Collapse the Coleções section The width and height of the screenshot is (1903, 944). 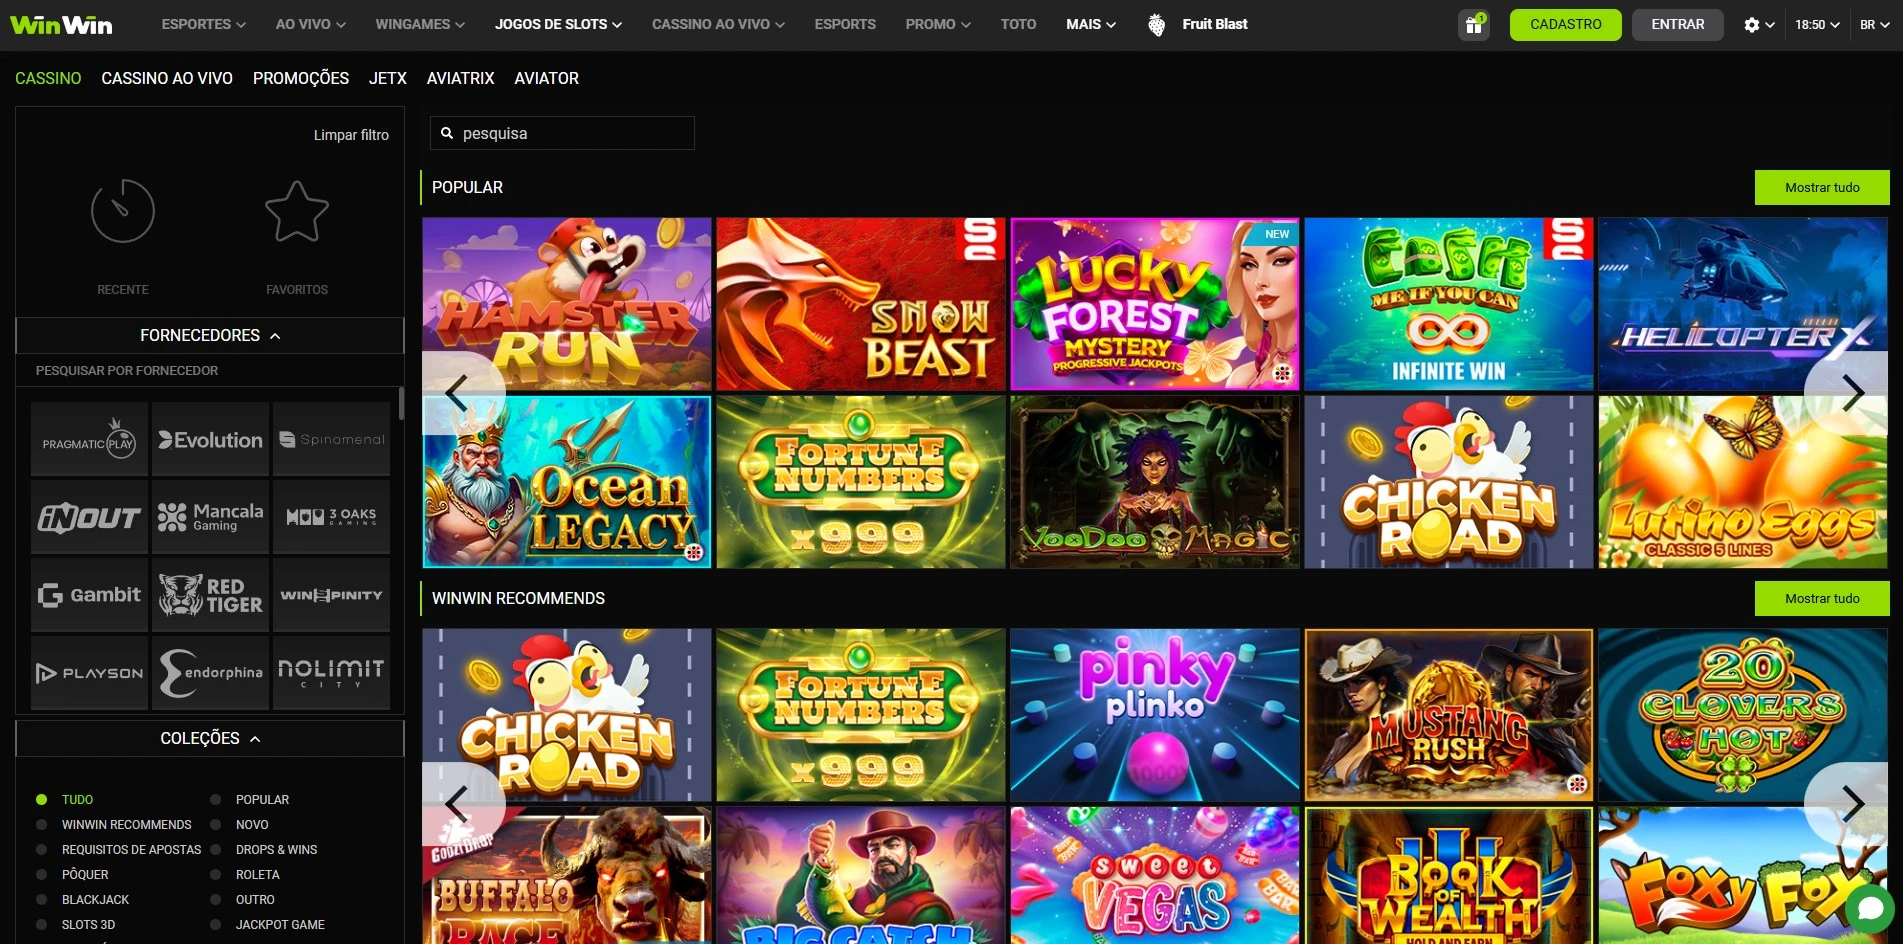[210, 739]
